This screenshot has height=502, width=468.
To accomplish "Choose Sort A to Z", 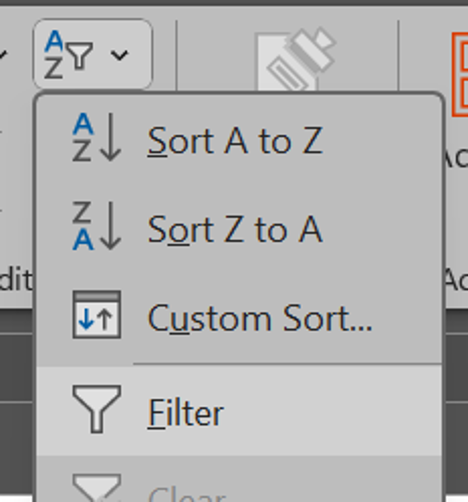I will point(235,141).
